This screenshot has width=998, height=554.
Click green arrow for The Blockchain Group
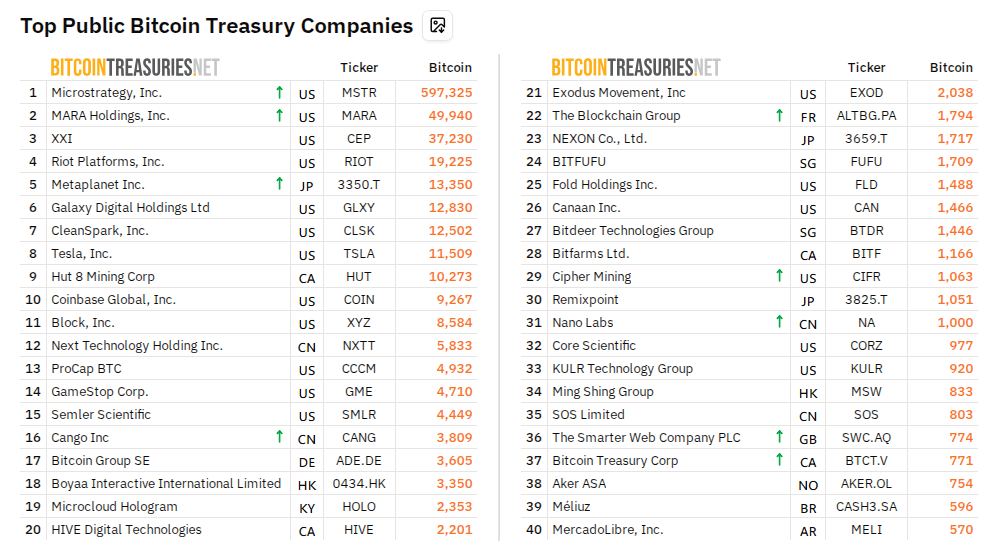(x=779, y=115)
